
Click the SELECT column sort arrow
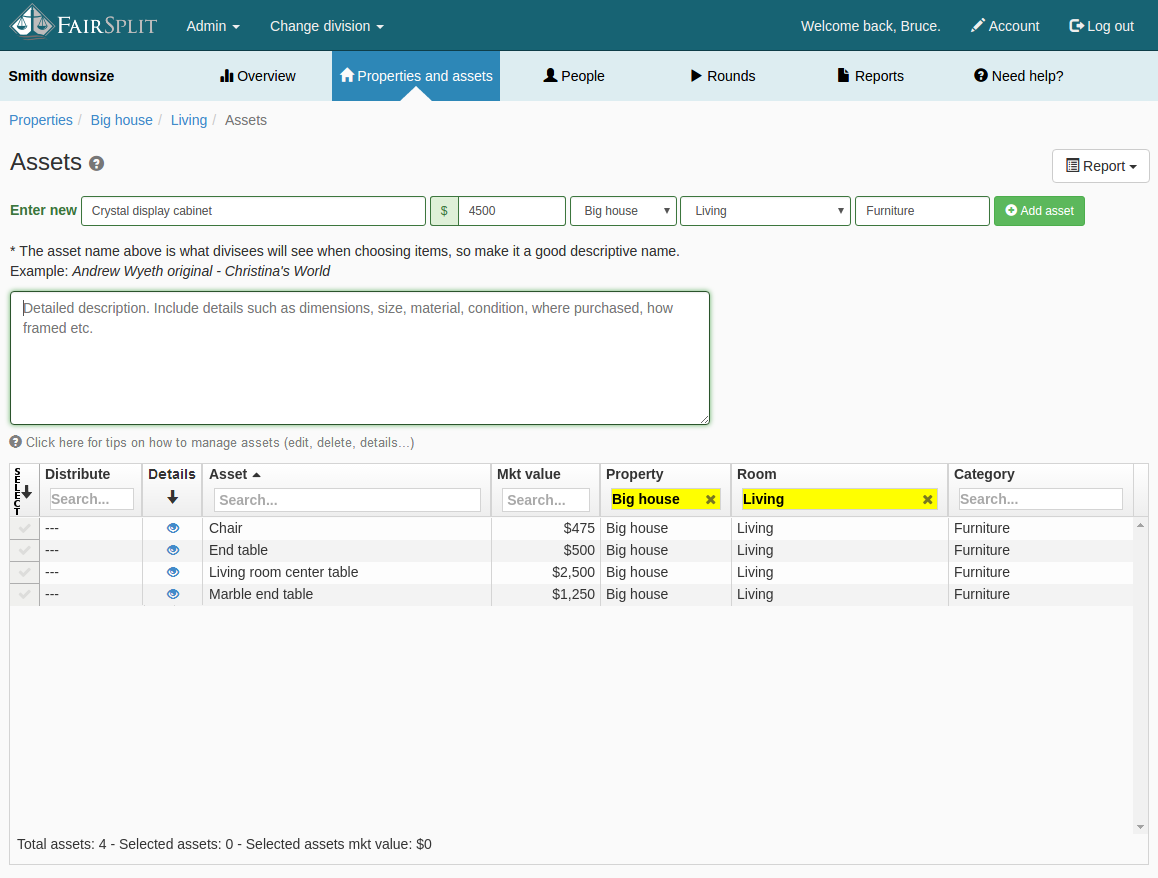(x=27, y=492)
